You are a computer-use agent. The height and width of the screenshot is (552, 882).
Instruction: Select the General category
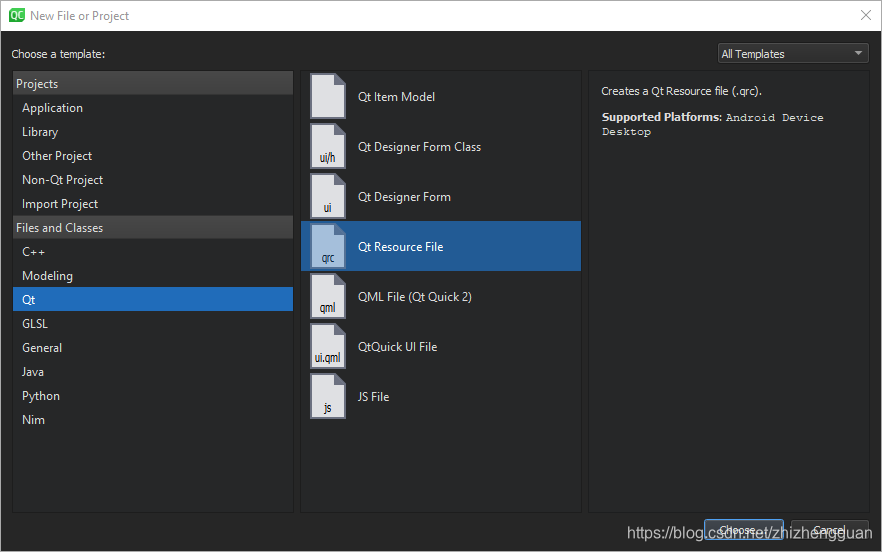(x=153, y=348)
